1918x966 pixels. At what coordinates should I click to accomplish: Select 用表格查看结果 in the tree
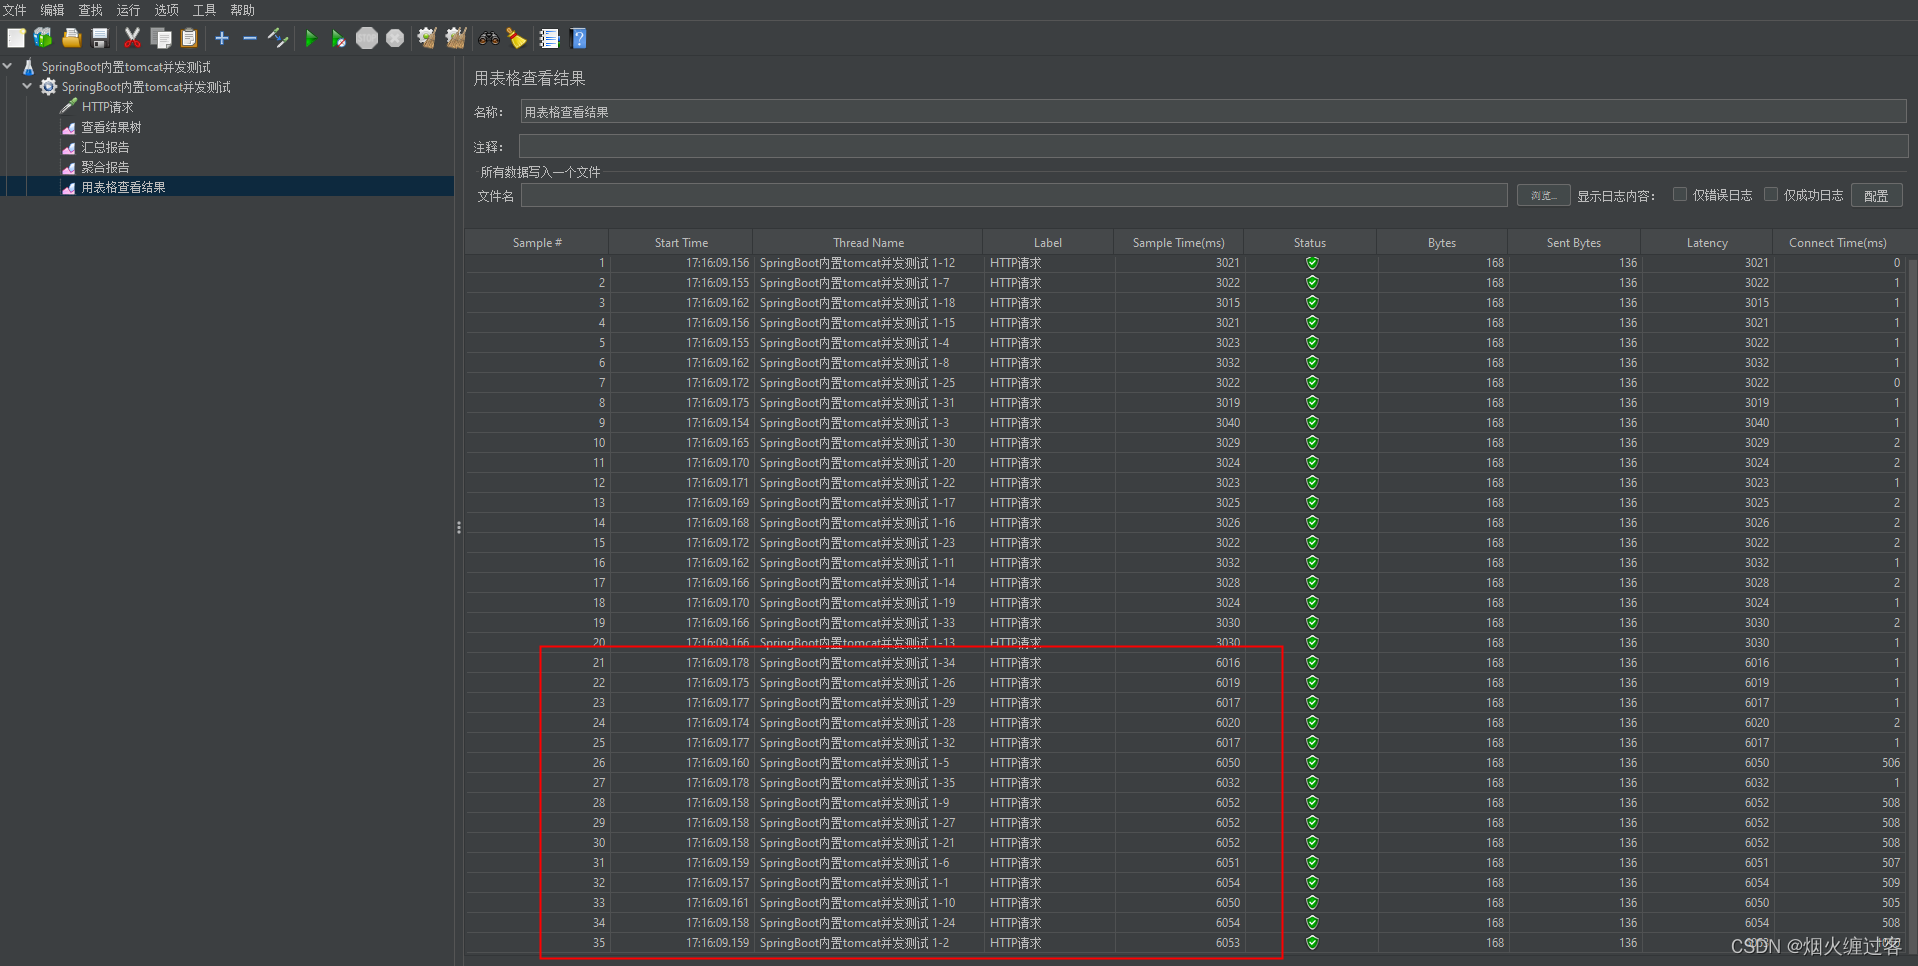coord(123,187)
